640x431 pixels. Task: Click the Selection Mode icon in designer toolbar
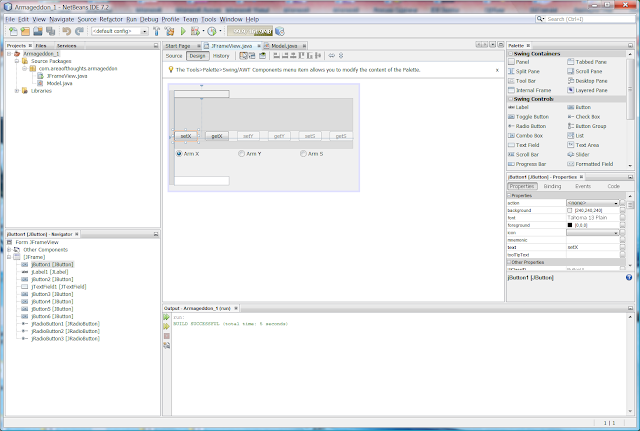[243, 56]
